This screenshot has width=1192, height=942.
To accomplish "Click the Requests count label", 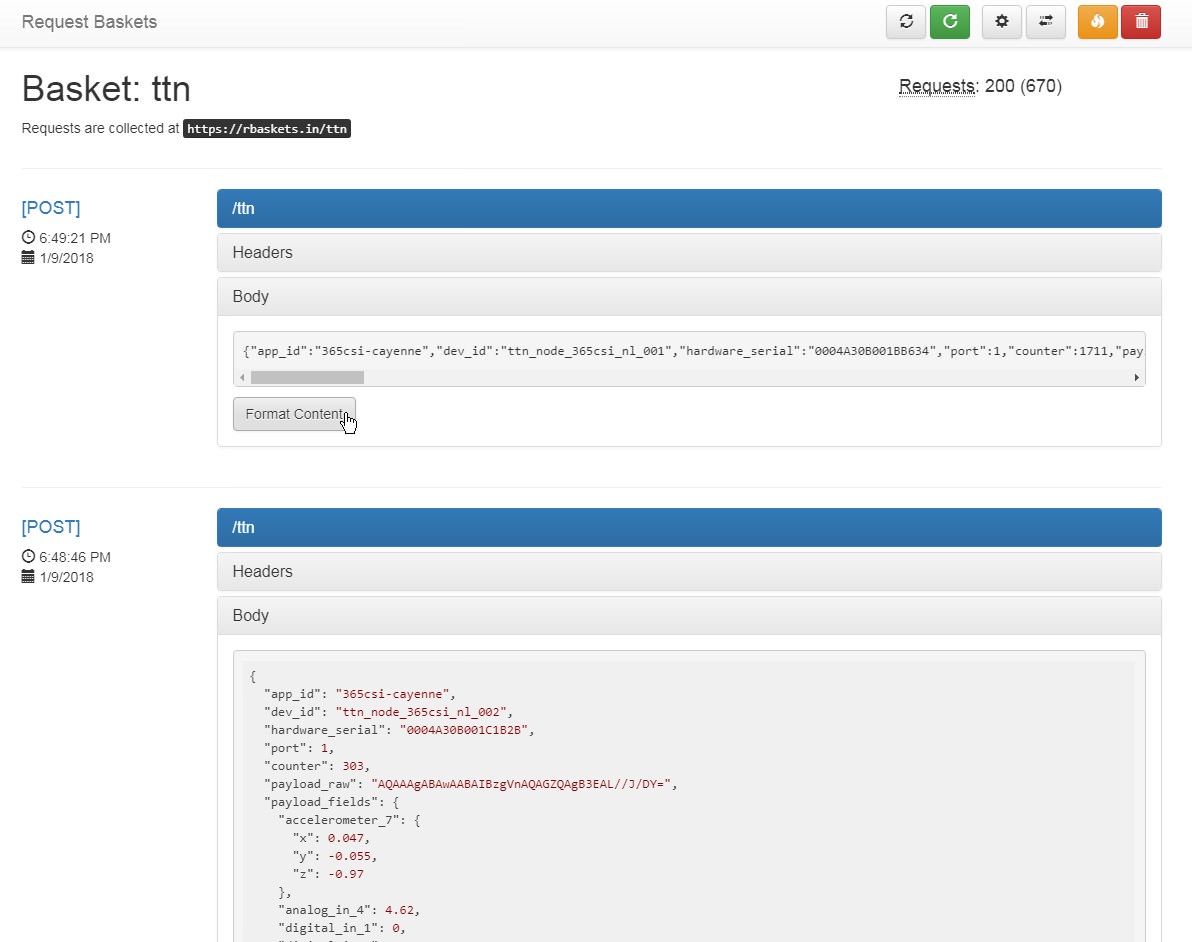I will point(937,86).
